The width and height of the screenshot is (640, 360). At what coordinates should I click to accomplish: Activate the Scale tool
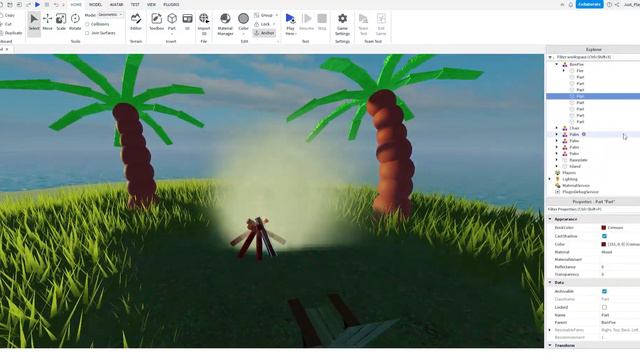pyautogui.click(x=61, y=22)
